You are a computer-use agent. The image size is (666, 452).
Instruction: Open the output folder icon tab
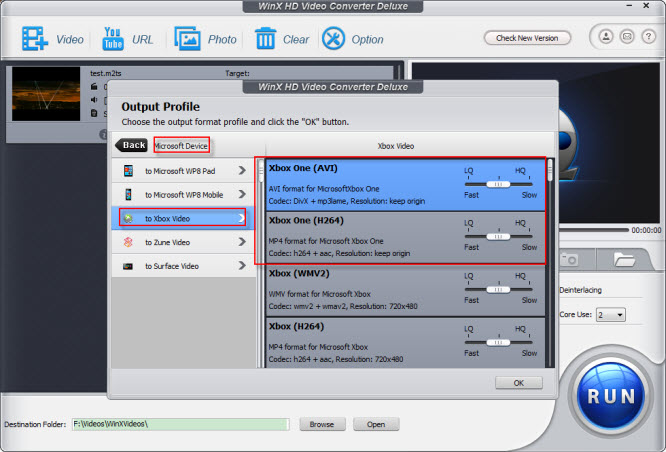click(x=624, y=259)
